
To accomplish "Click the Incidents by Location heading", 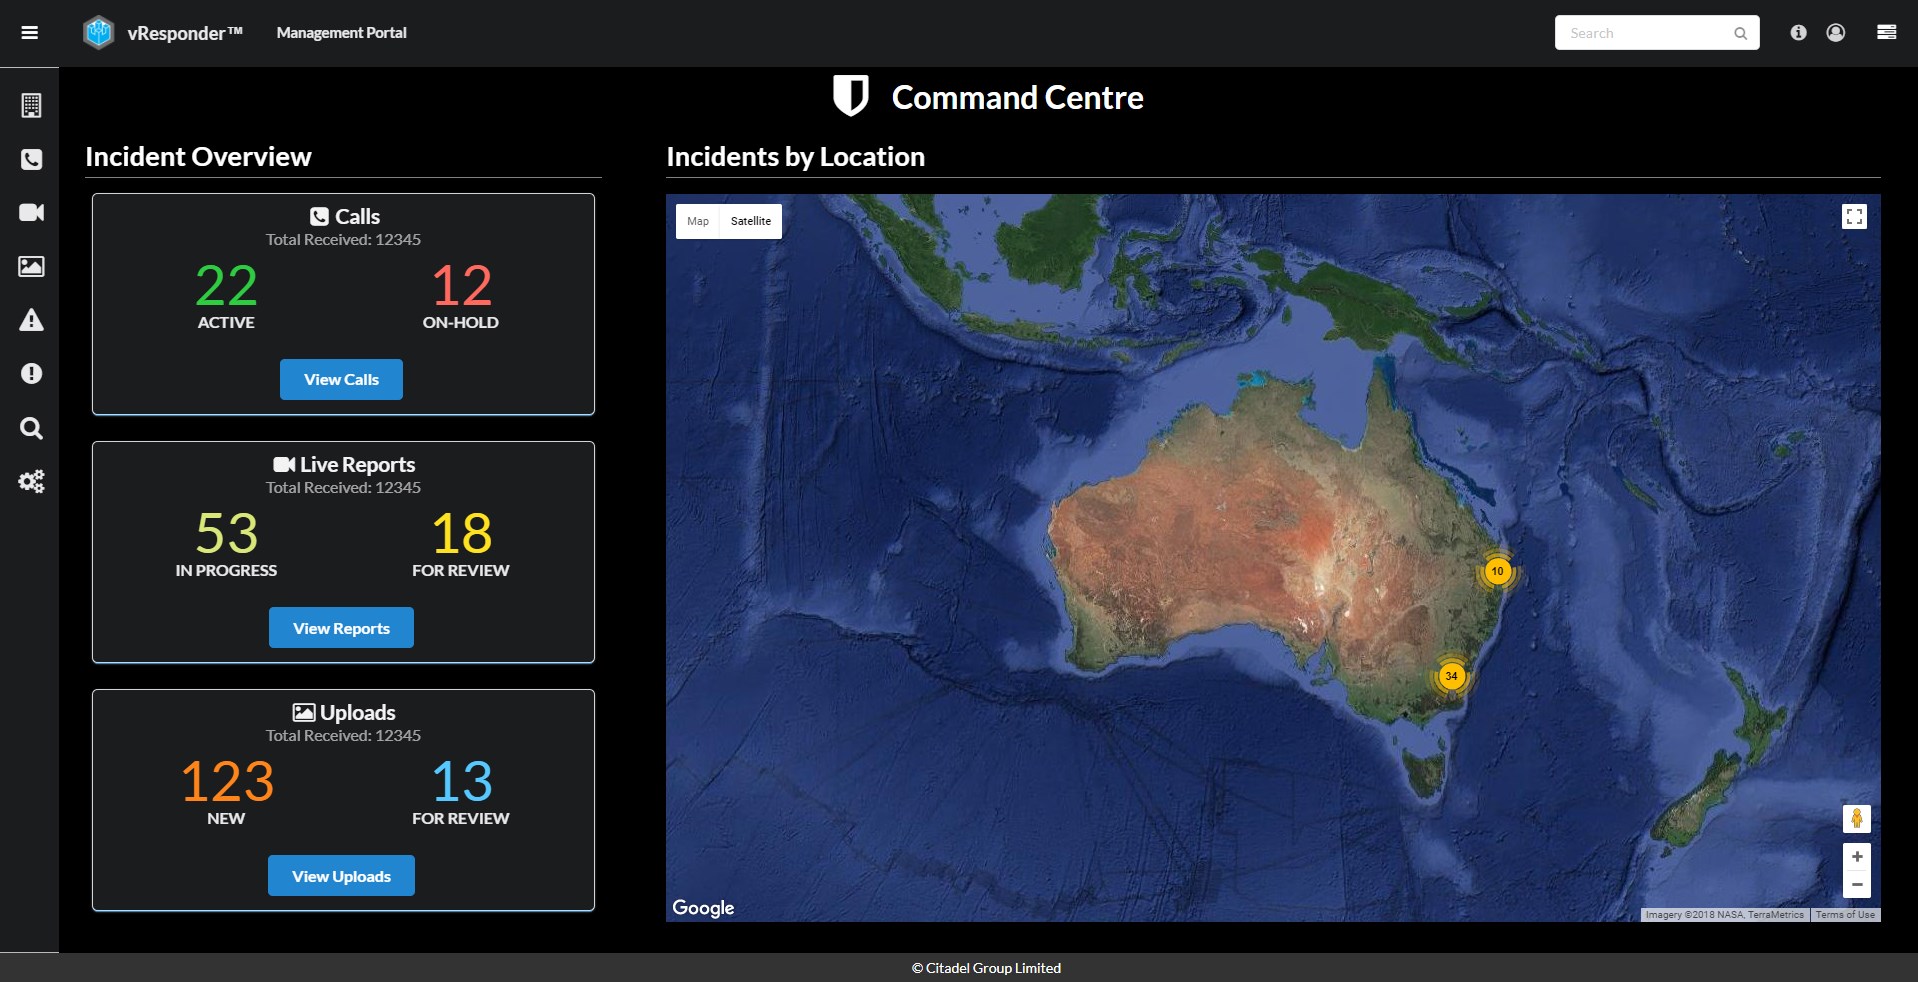I will [x=795, y=157].
